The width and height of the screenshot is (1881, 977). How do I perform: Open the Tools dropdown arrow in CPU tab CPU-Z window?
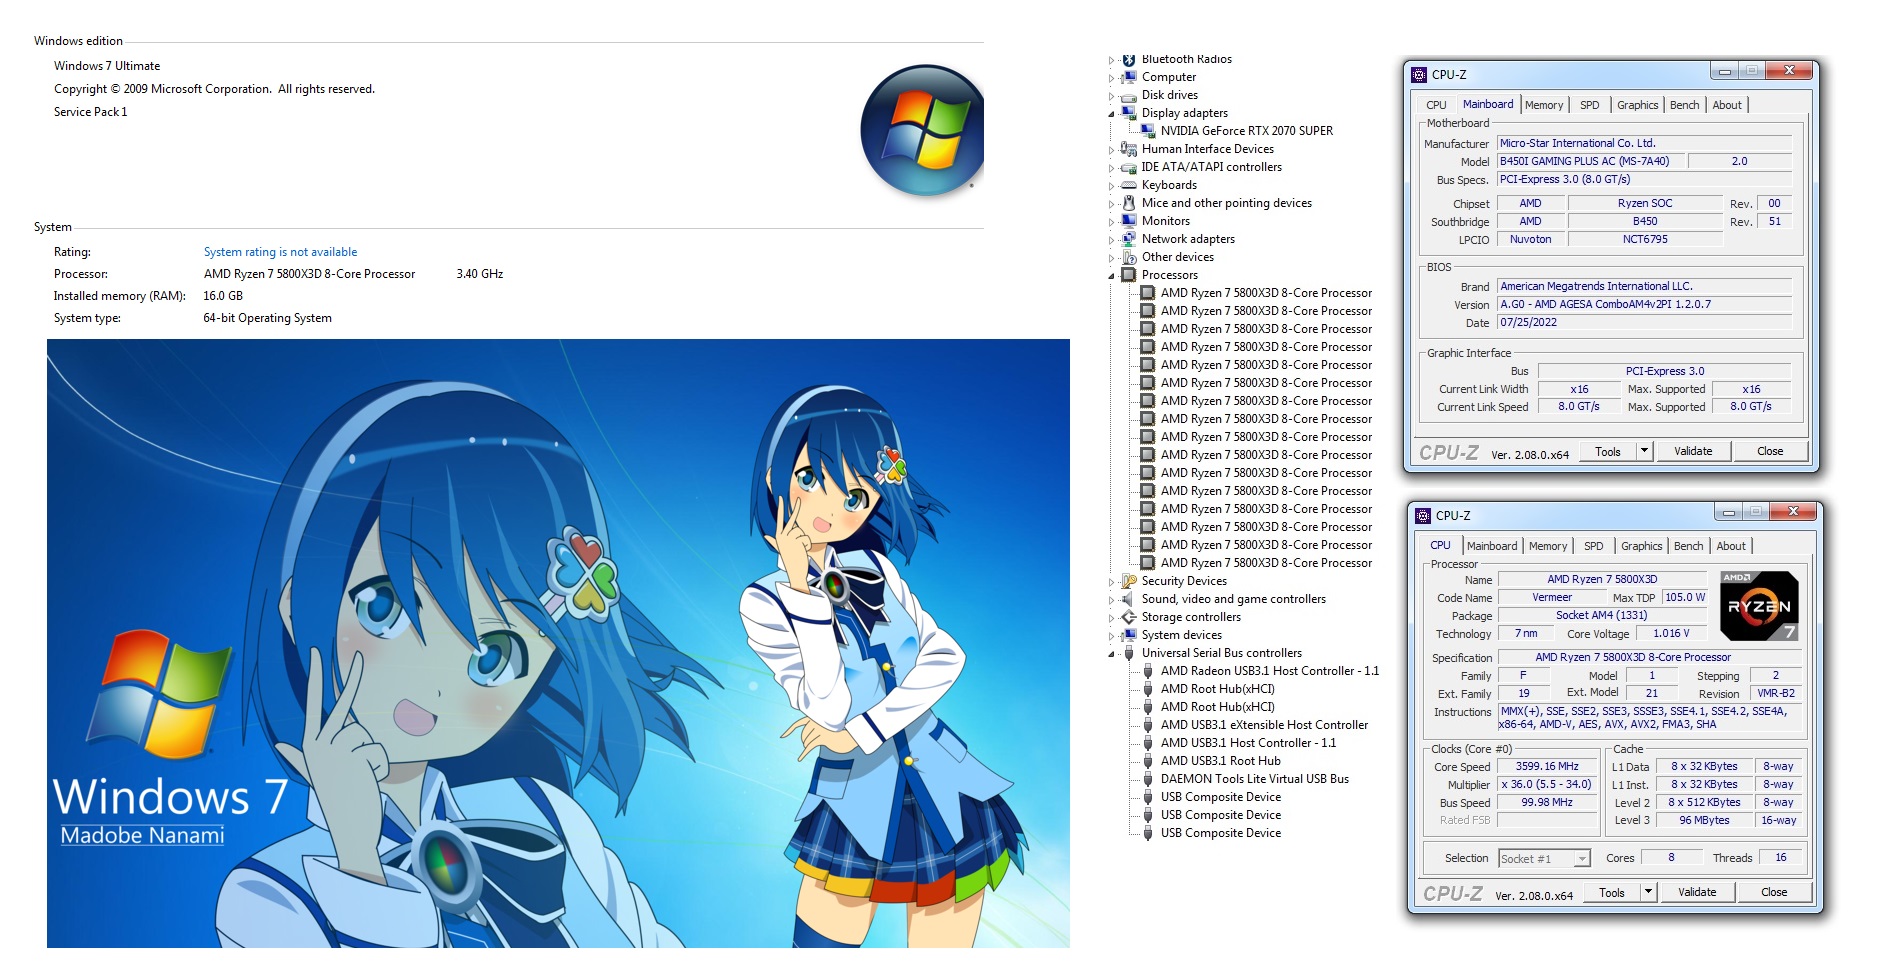[1648, 892]
